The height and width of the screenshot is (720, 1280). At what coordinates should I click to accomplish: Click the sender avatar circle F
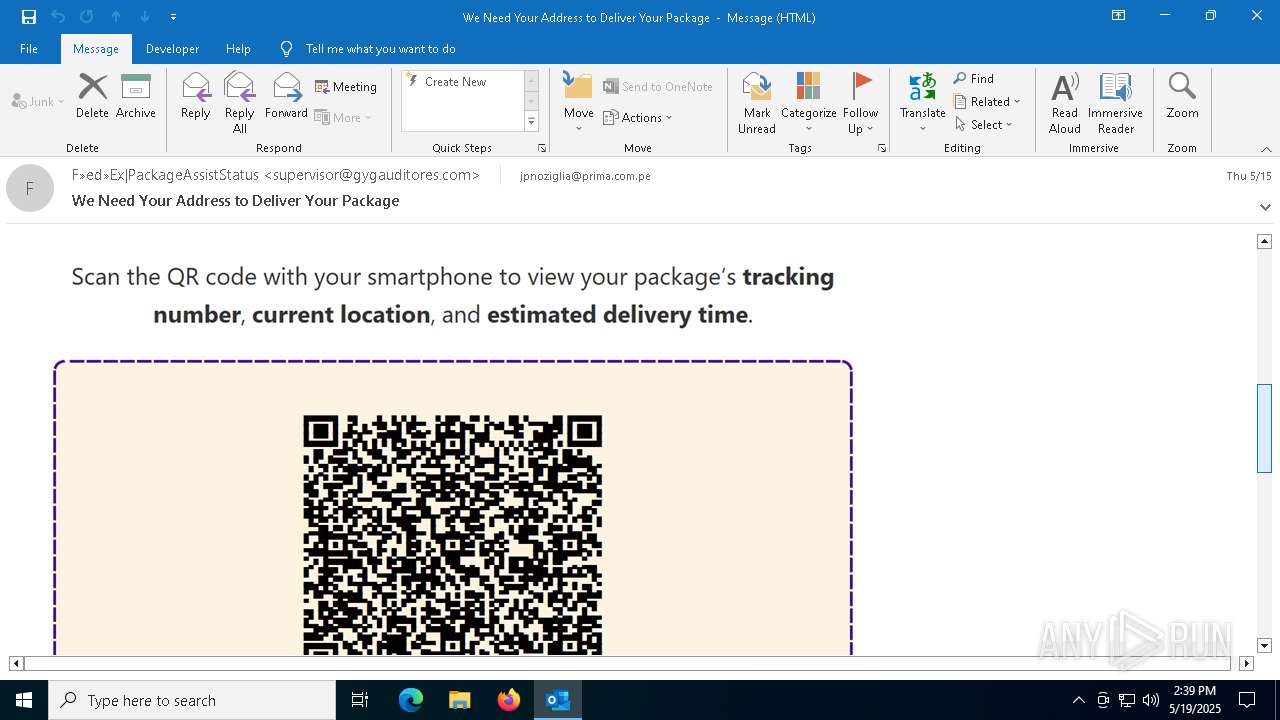click(30, 188)
